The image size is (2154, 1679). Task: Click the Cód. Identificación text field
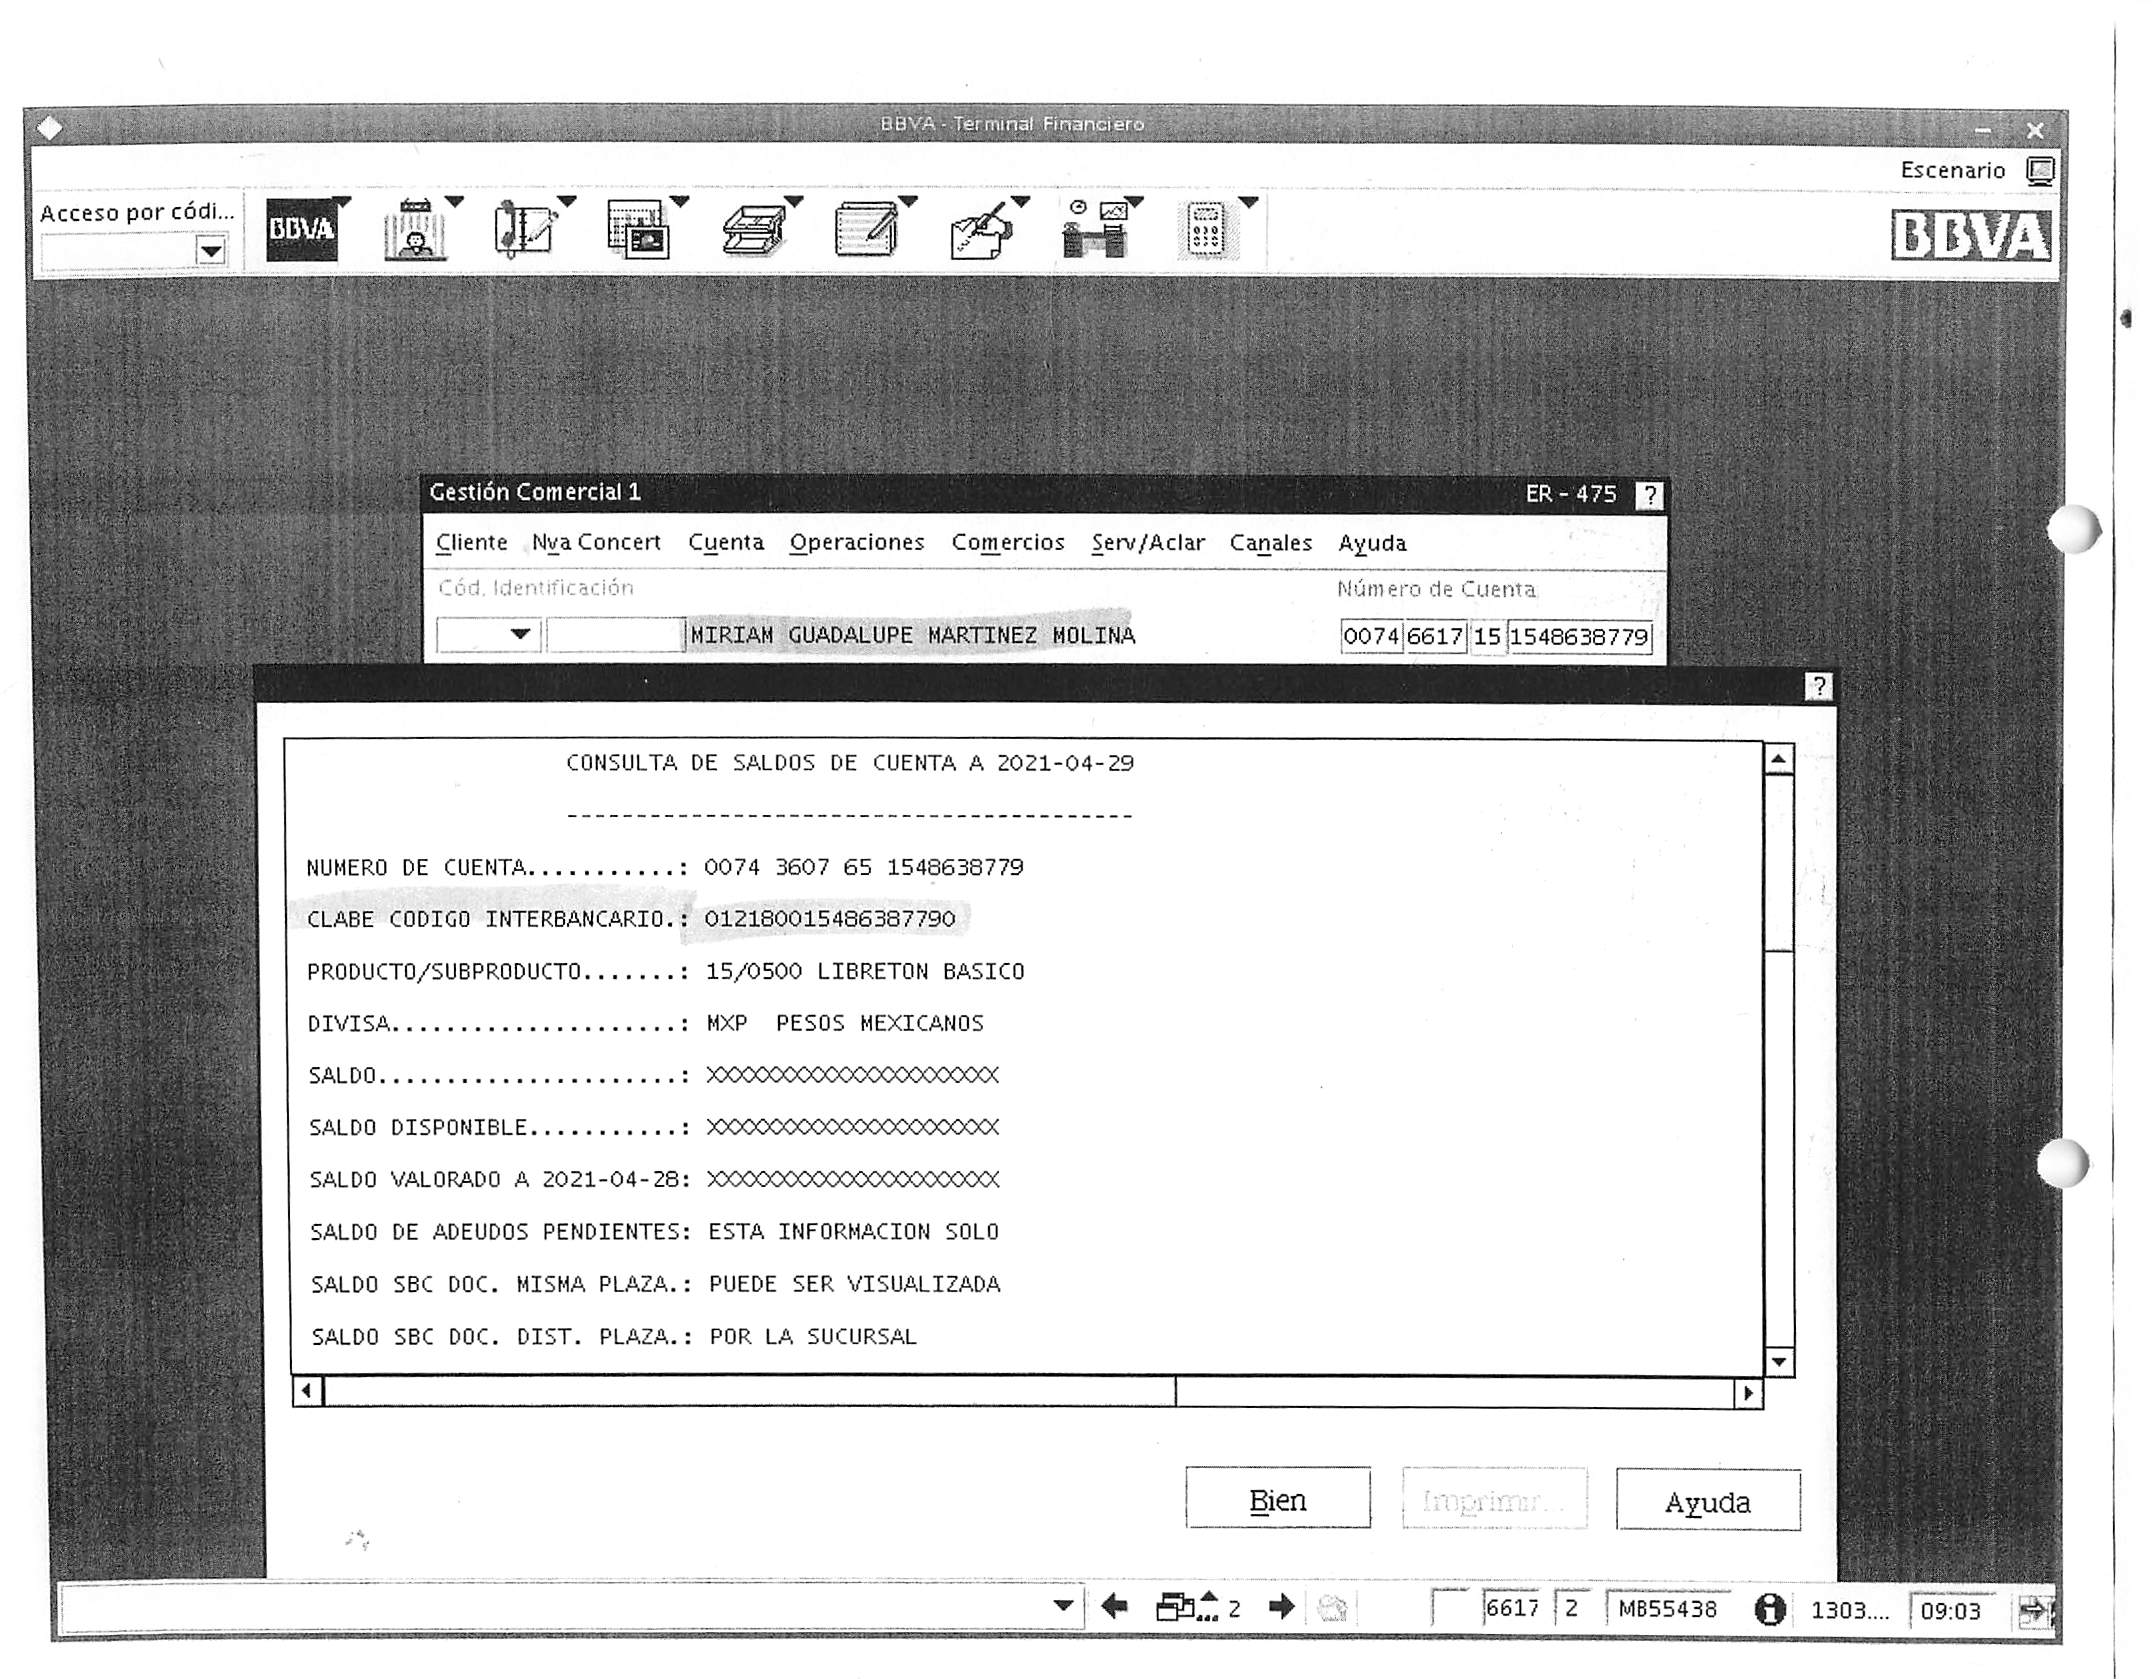[615, 635]
